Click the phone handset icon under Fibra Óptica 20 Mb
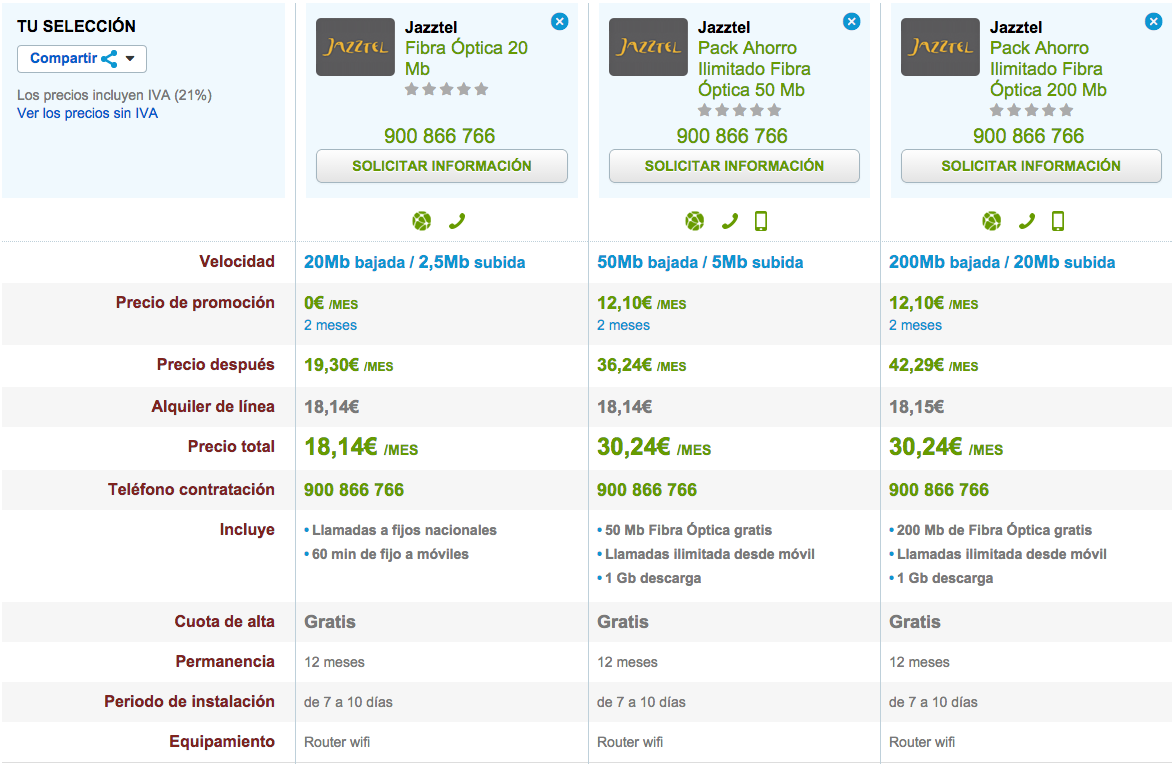 point(457,221)
